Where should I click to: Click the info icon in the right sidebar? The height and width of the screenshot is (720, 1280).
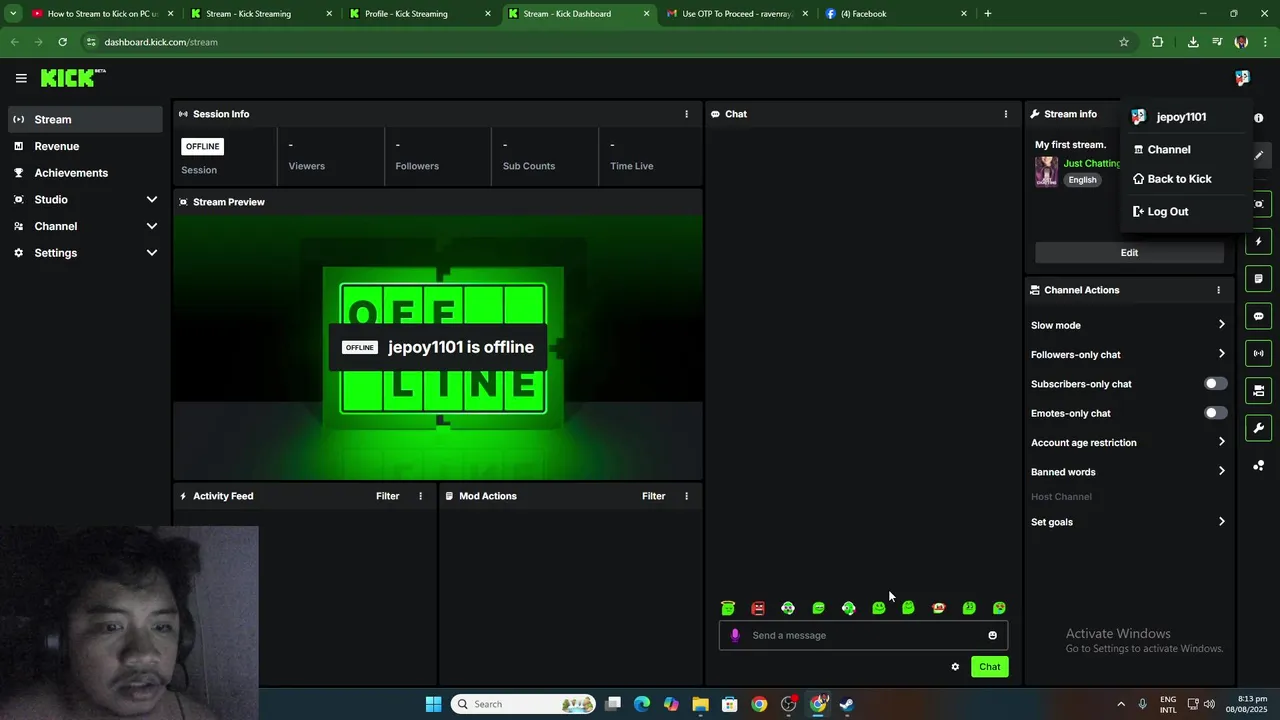[x=1258, y=118]
